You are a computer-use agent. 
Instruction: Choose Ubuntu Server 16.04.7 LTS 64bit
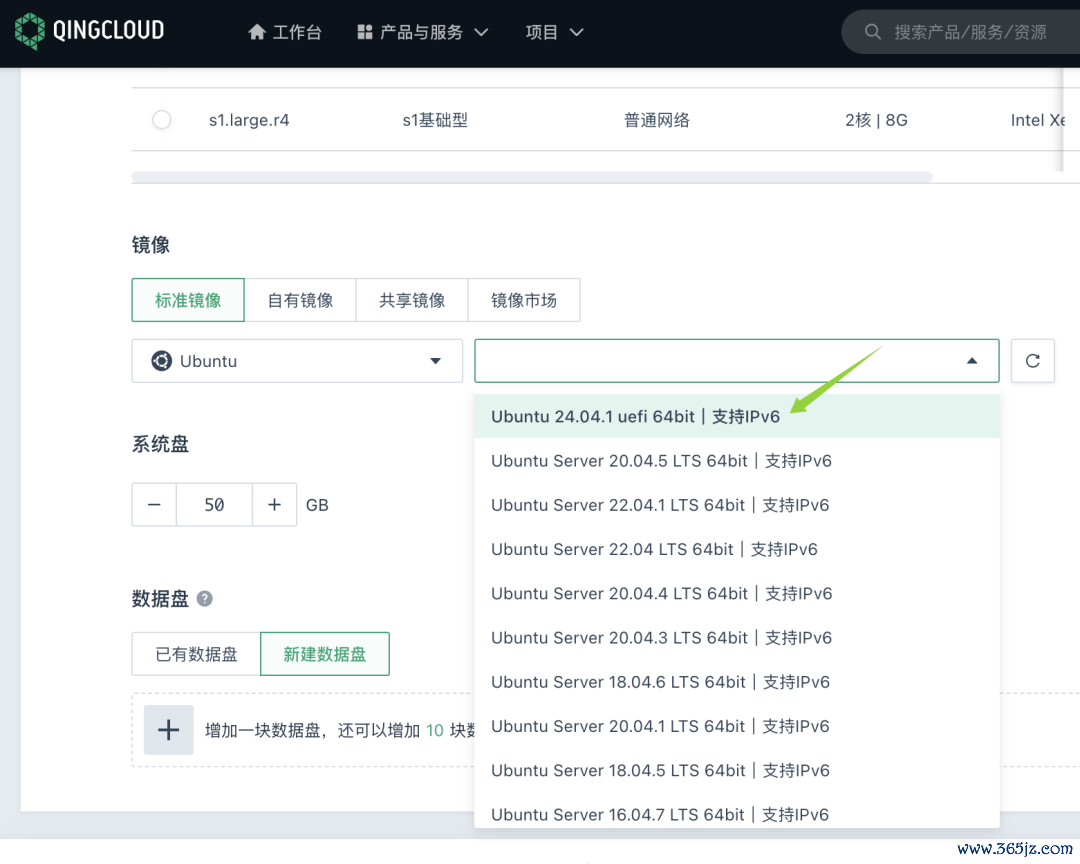[x=736, y=810]
